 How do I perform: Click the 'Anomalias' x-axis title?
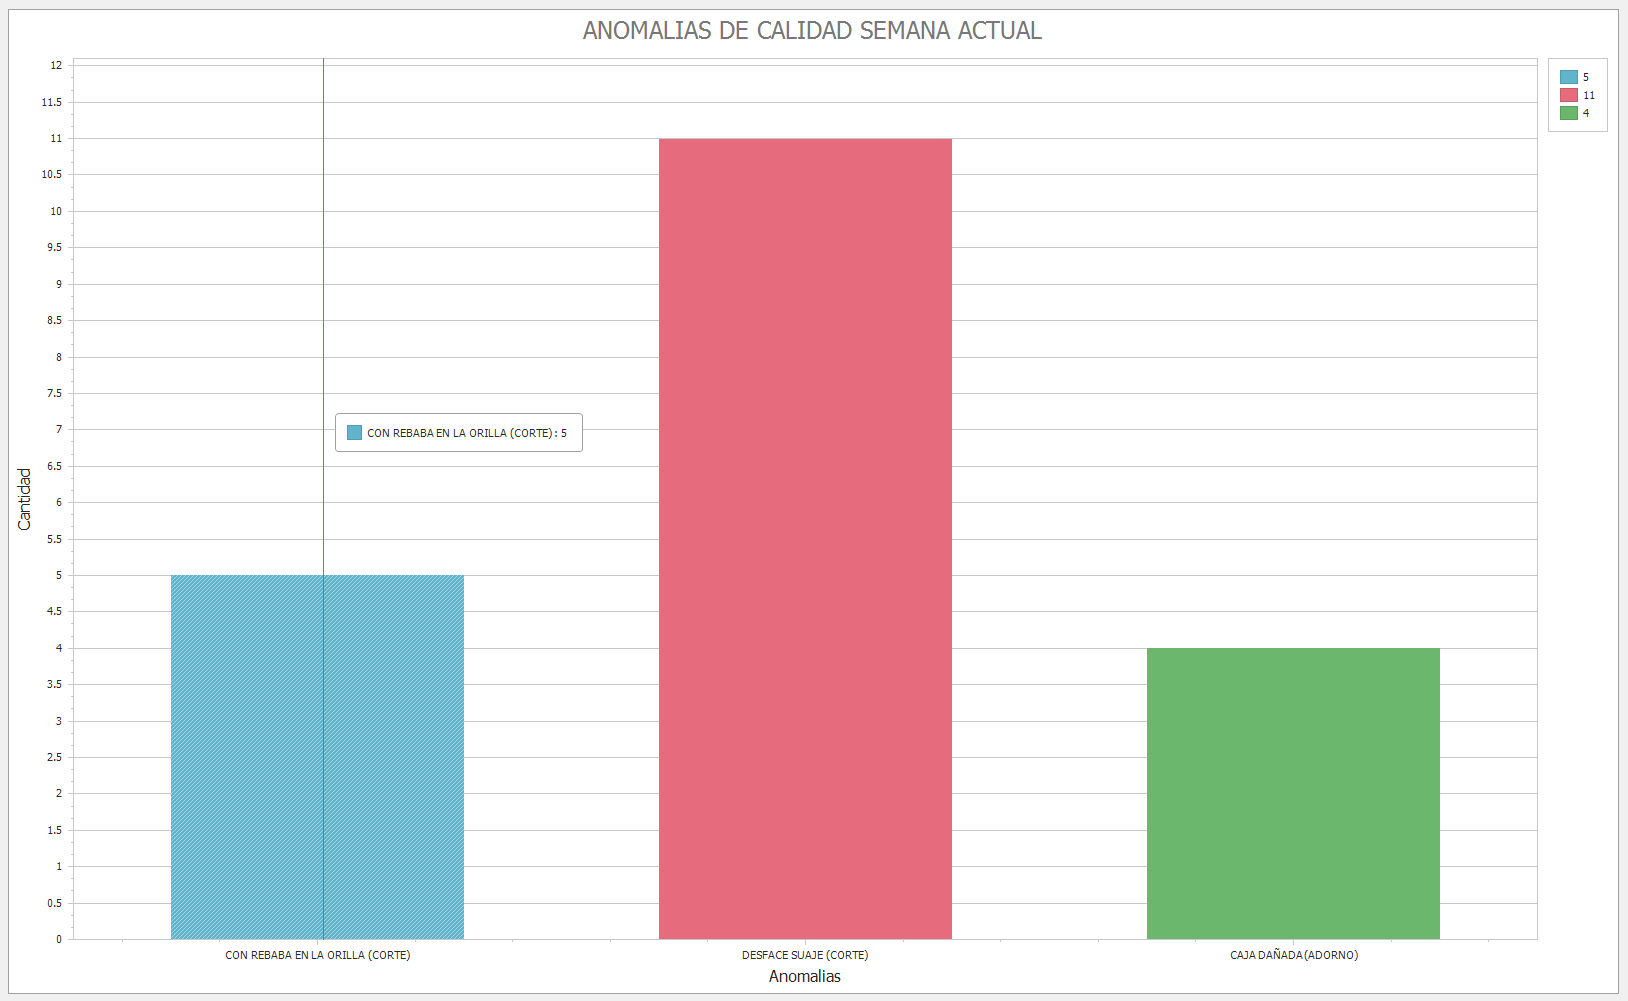804,976
